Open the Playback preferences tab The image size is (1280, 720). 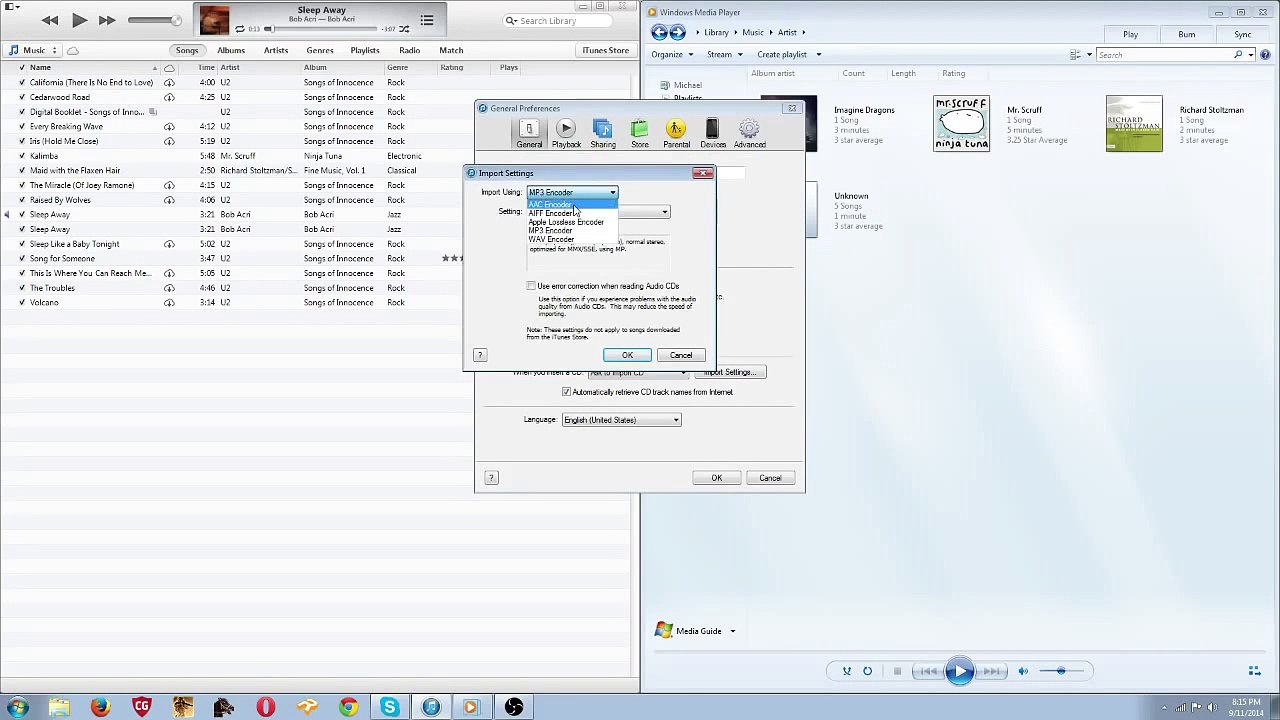tap(566, 133)
